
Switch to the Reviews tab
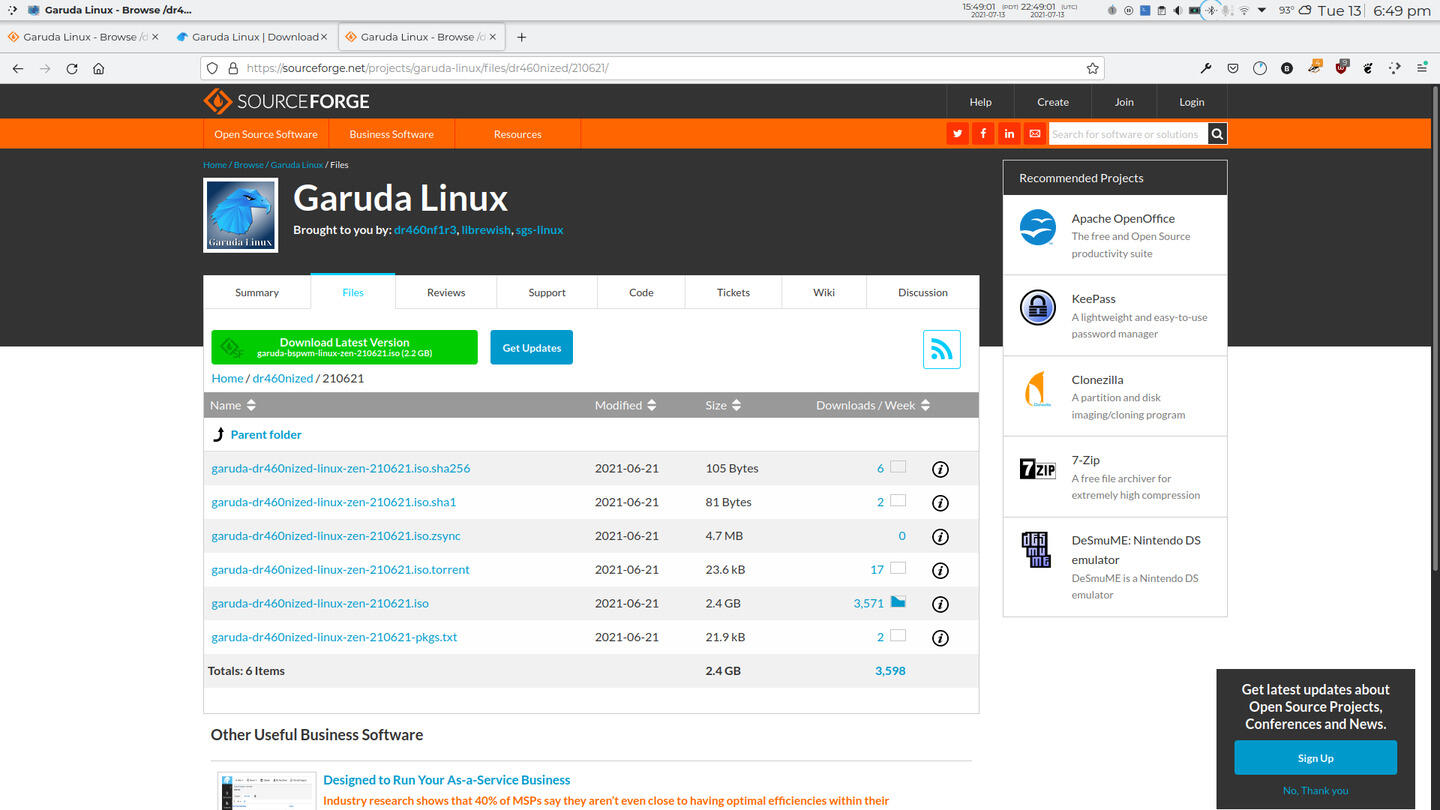pyautogui.click(x=446, y=292)
